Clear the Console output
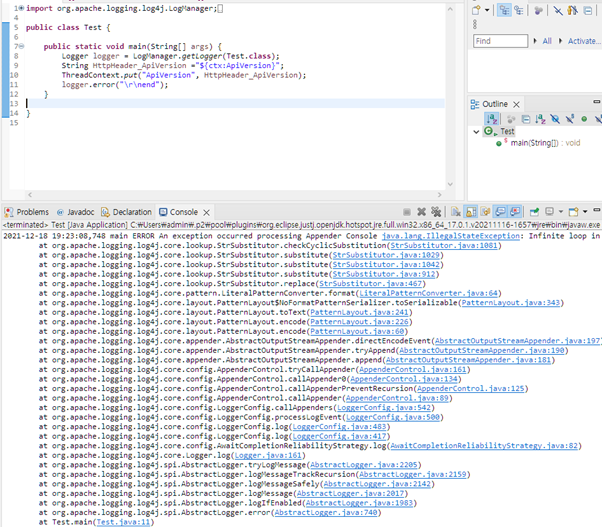602x527 pixels. point(456,212)
